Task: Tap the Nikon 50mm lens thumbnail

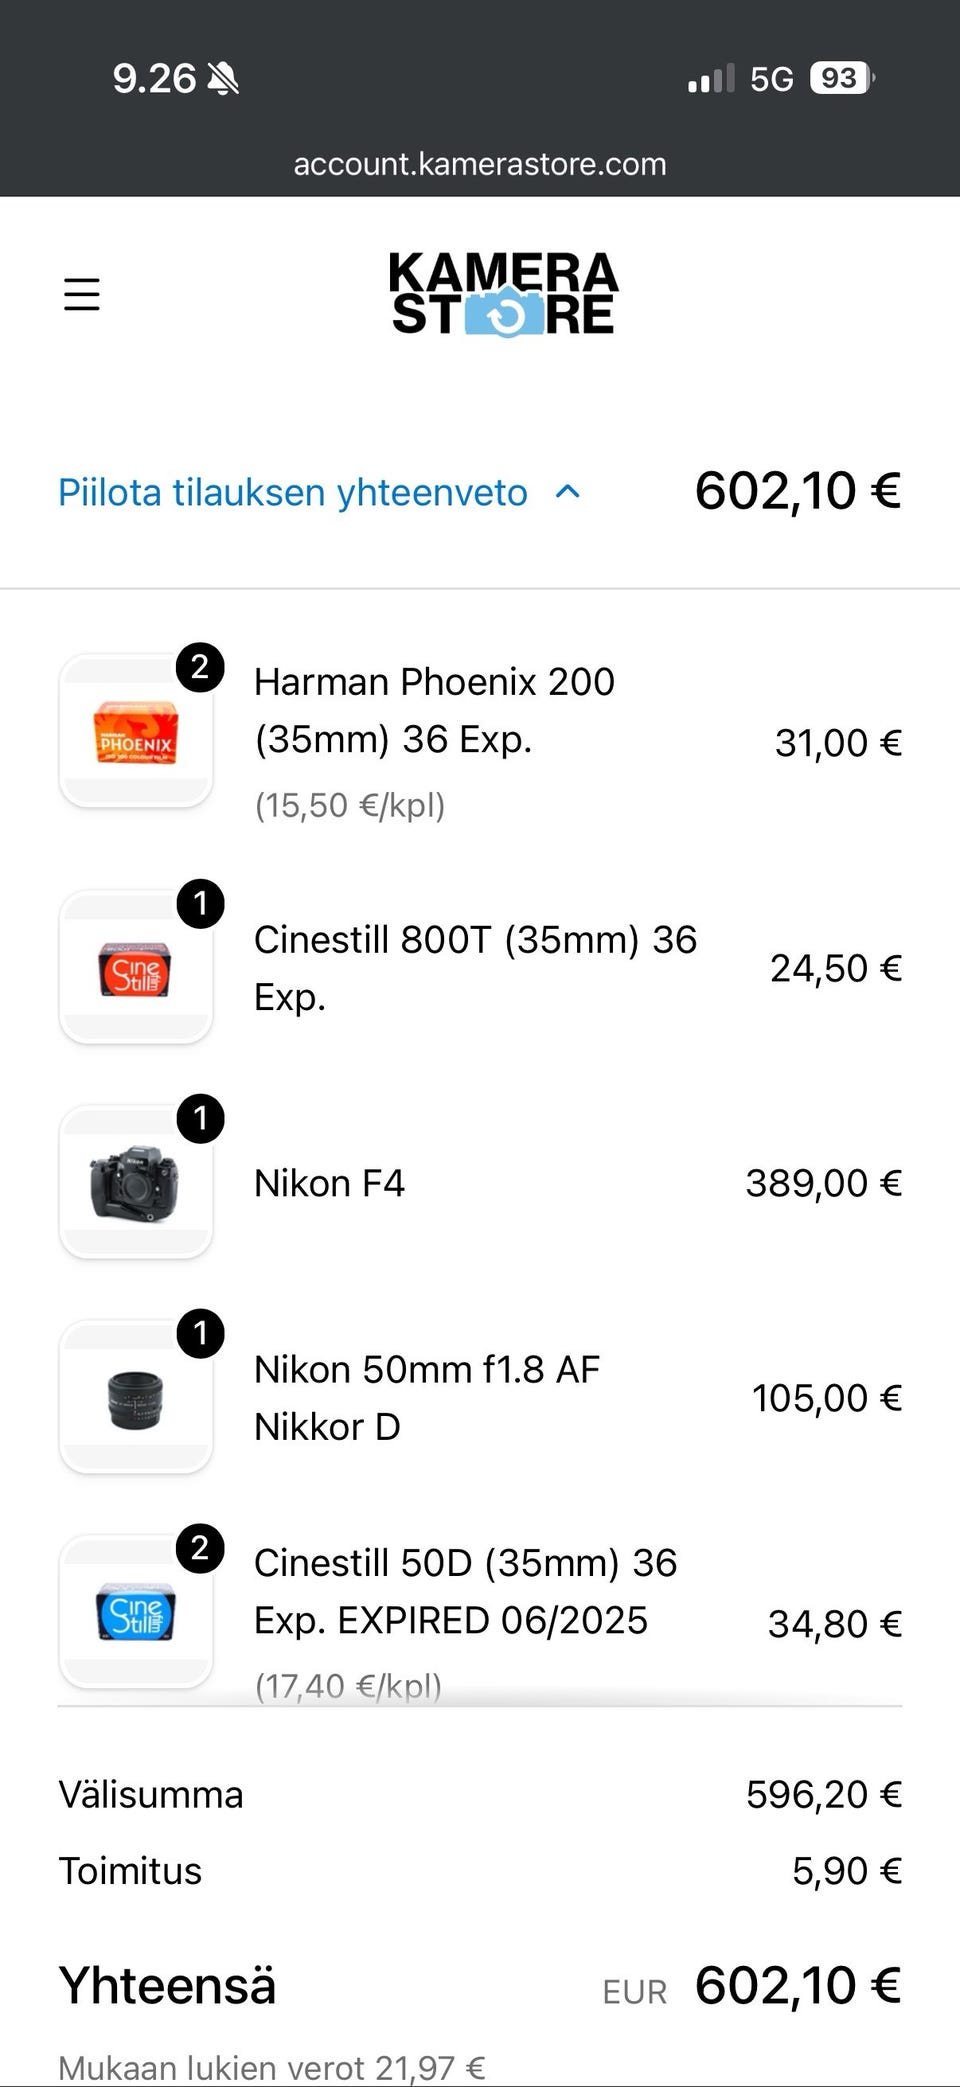Action: (x=136, y=1398)
